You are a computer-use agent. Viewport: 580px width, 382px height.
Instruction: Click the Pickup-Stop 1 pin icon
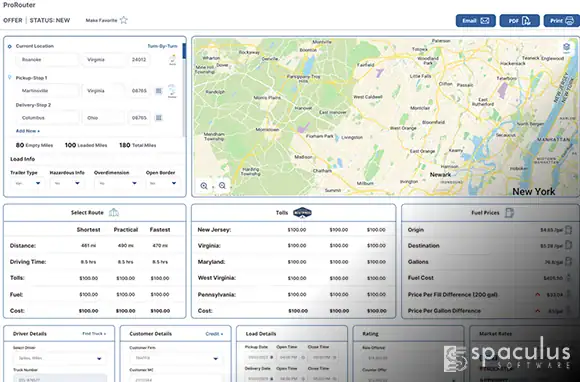coord(10,77)
